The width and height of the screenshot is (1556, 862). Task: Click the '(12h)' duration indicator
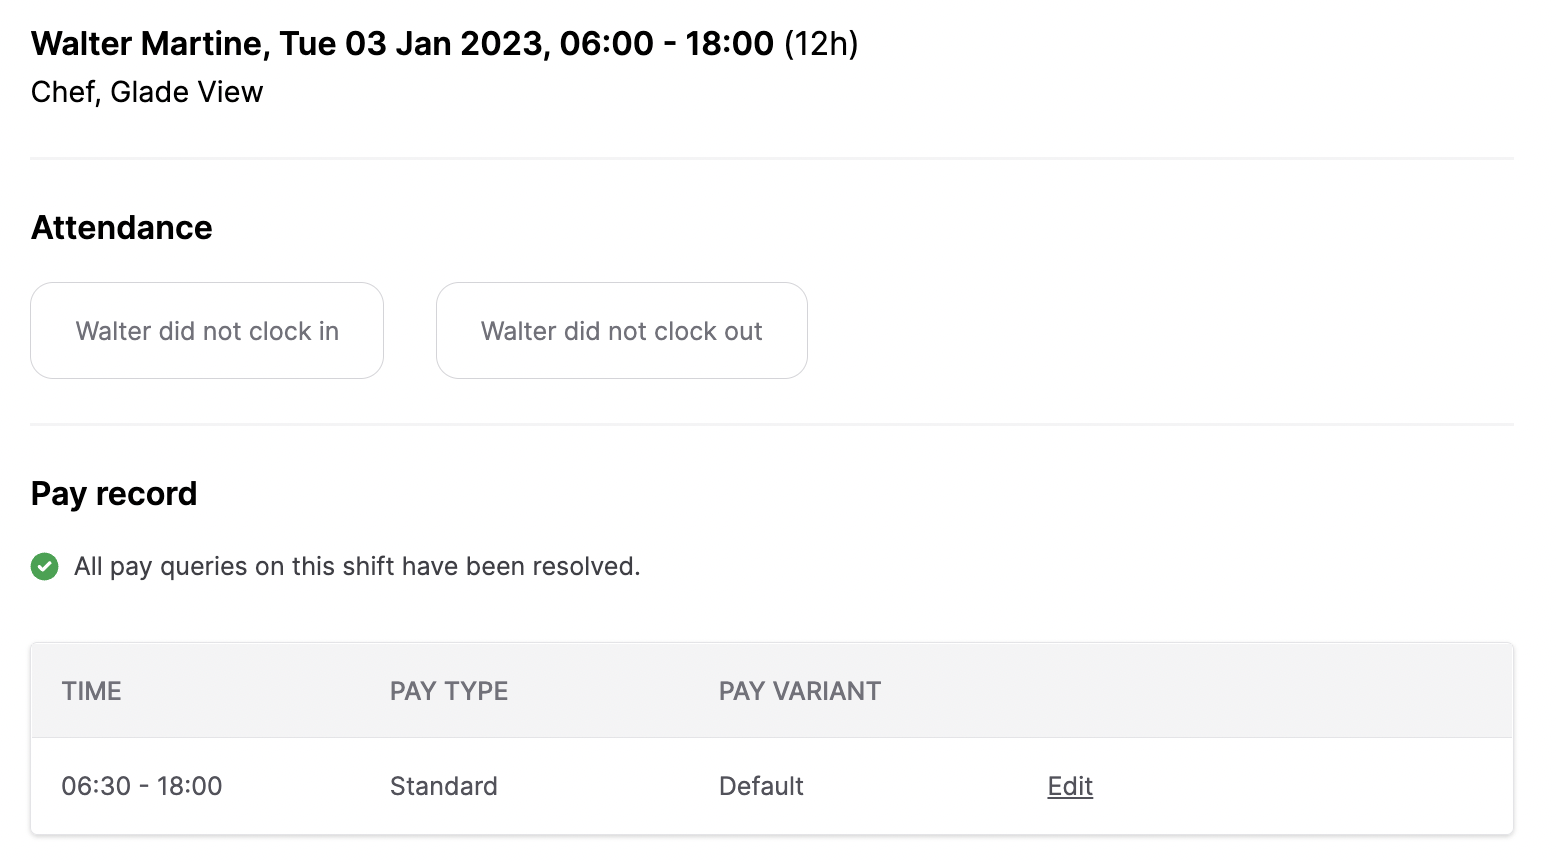[822, 43]
